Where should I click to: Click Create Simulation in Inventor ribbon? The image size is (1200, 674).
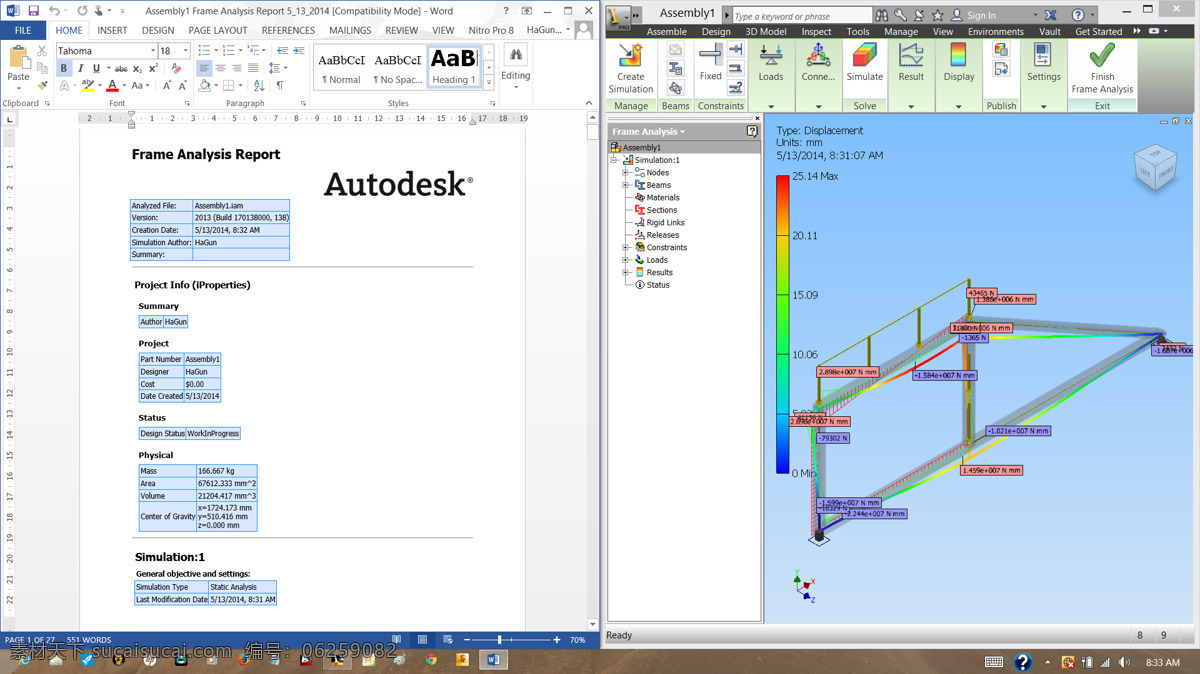(x=630, y=68)
